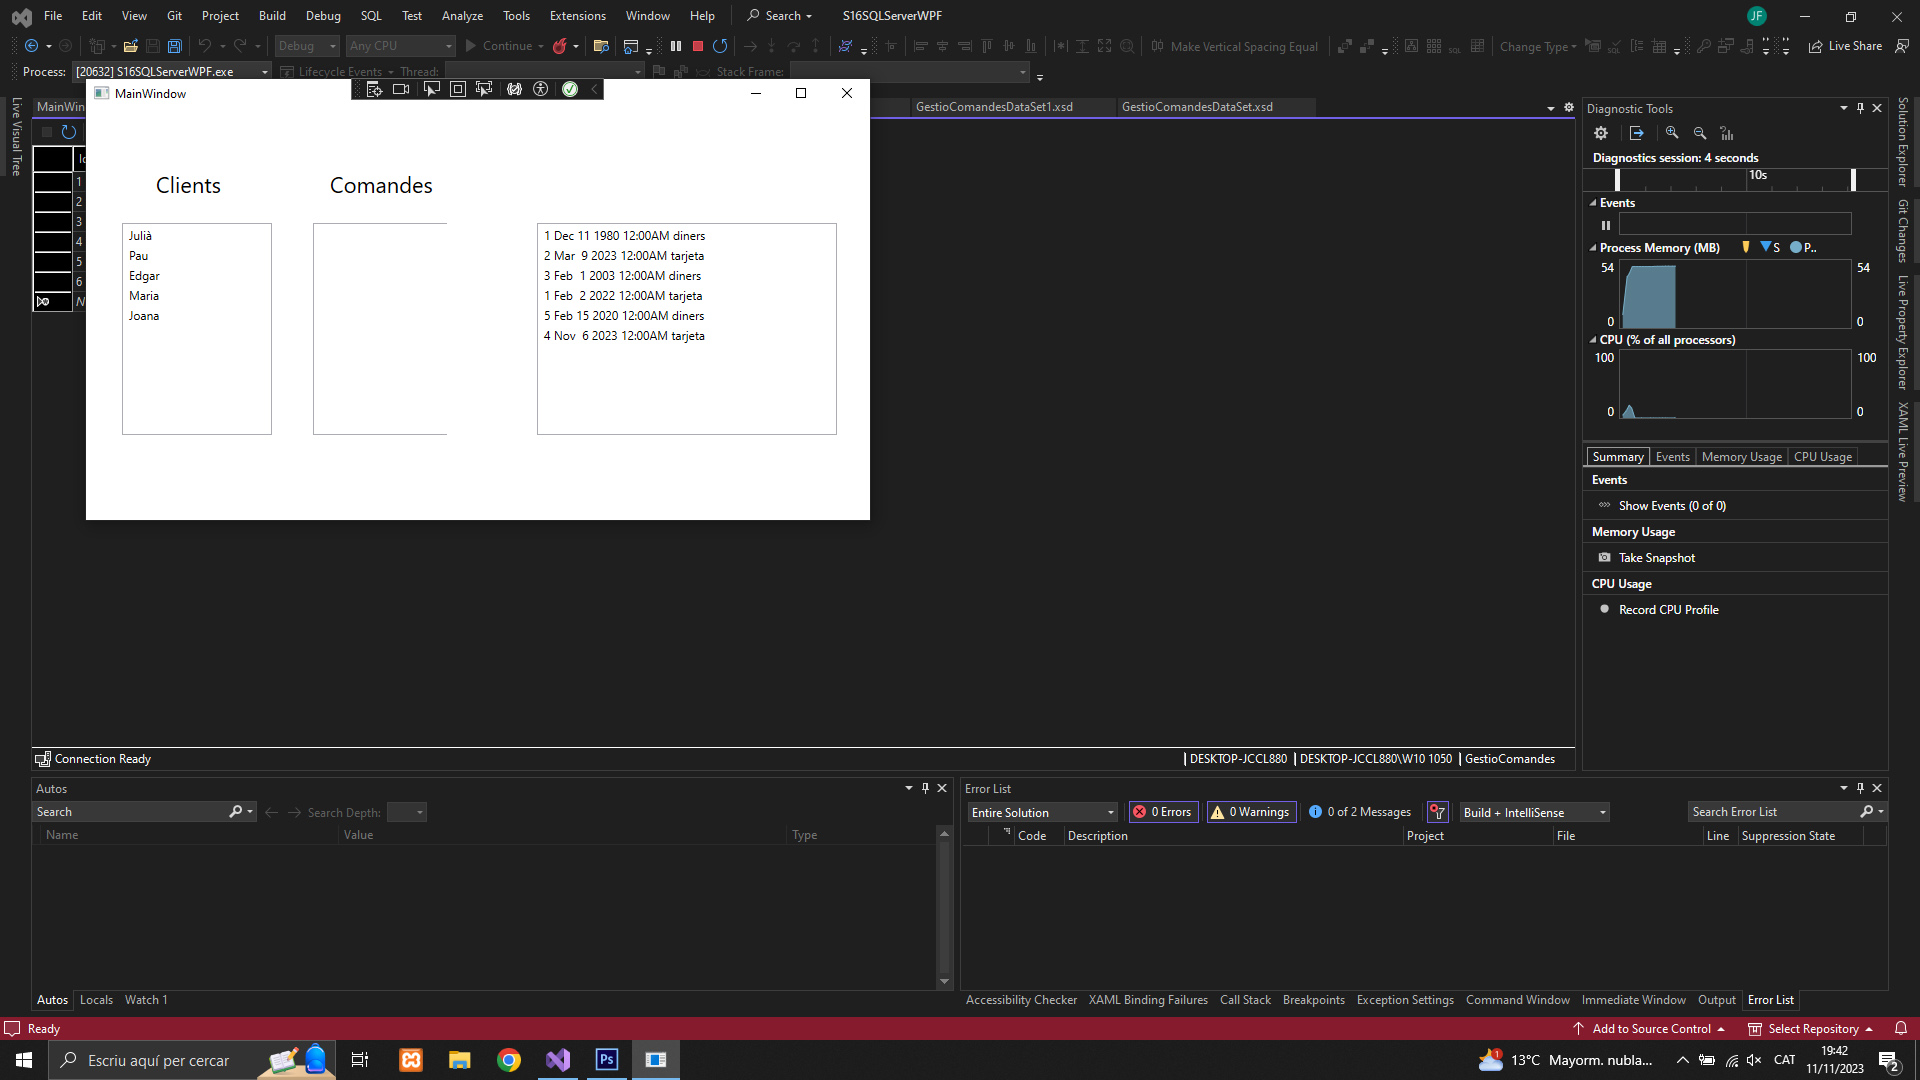Image resolution: width=1920 pixels, height=1080 pixels.
Task: Click the Continue button
Action: point(498,46)
